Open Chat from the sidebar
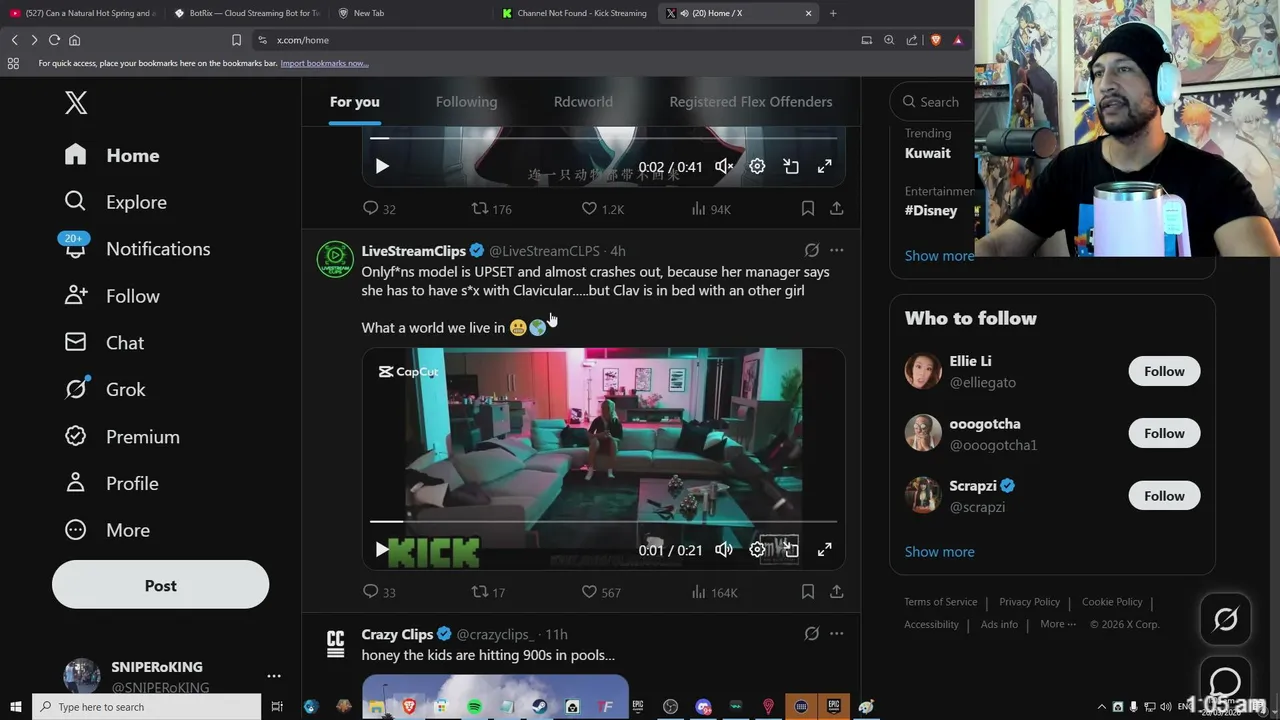This screenshot has width=1280, height=720. [104, 343]
